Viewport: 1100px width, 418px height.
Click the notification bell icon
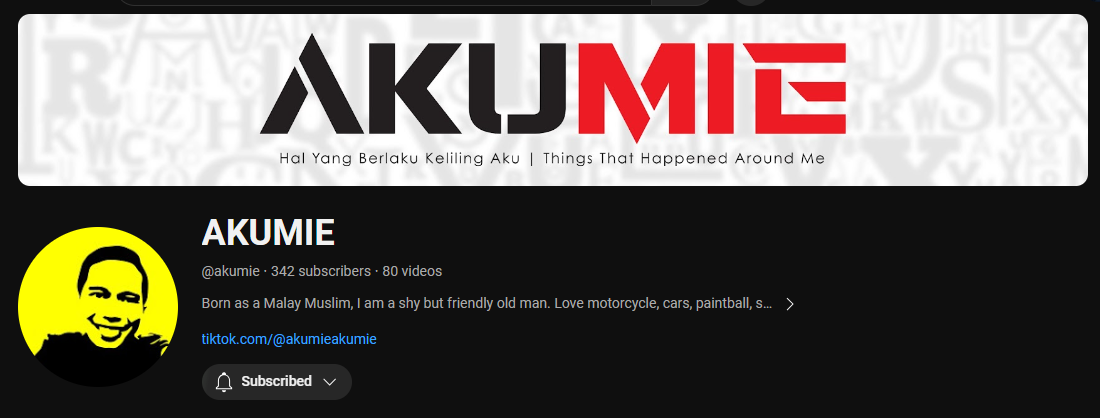pos(224,382)
